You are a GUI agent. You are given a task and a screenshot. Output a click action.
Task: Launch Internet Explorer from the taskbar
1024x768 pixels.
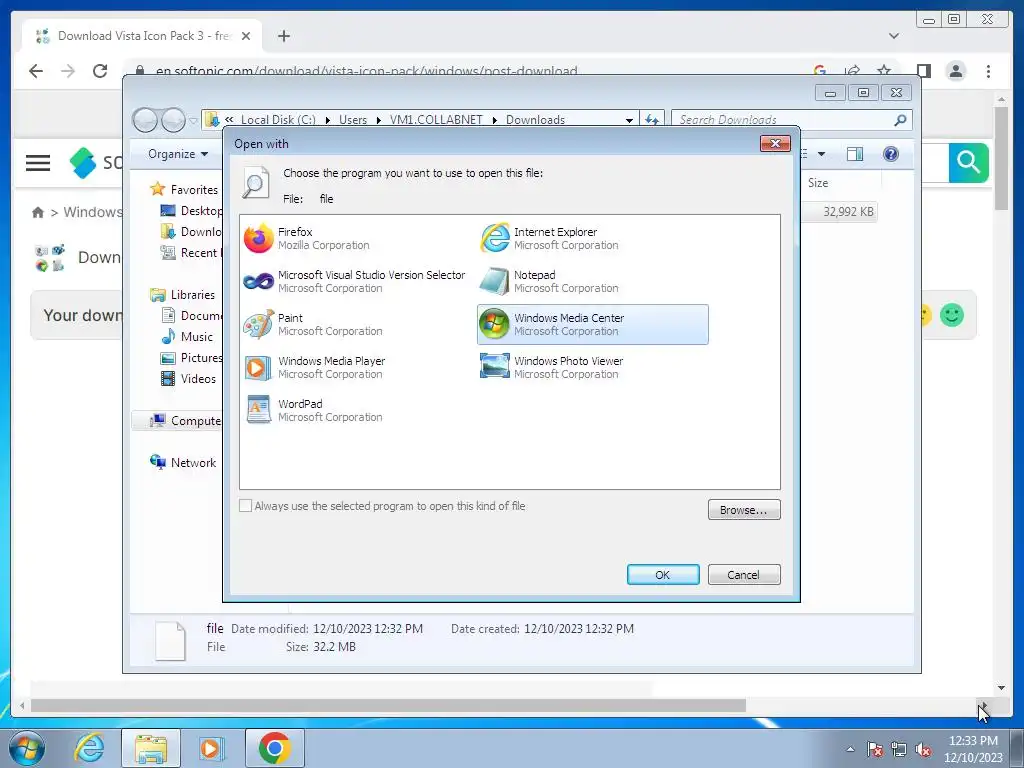(x=89, y=748)
